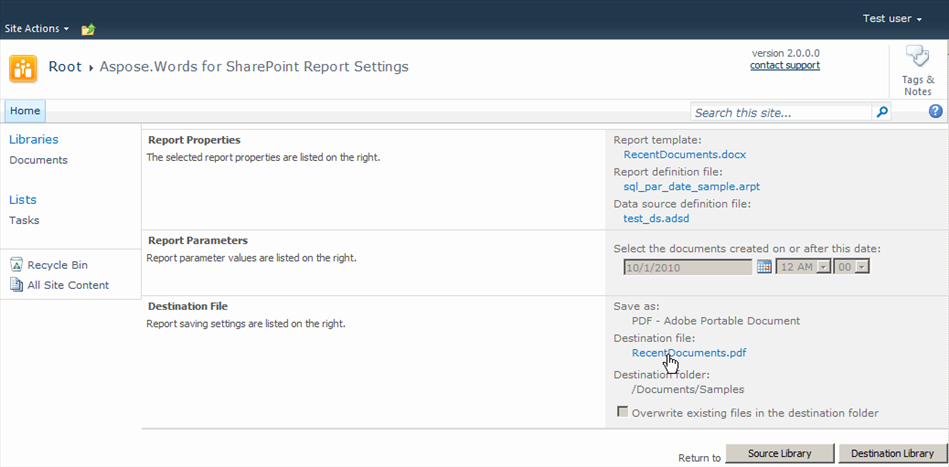Open the Test user account menu
Viewport: 949px width, 467px height.
point(892,19)
